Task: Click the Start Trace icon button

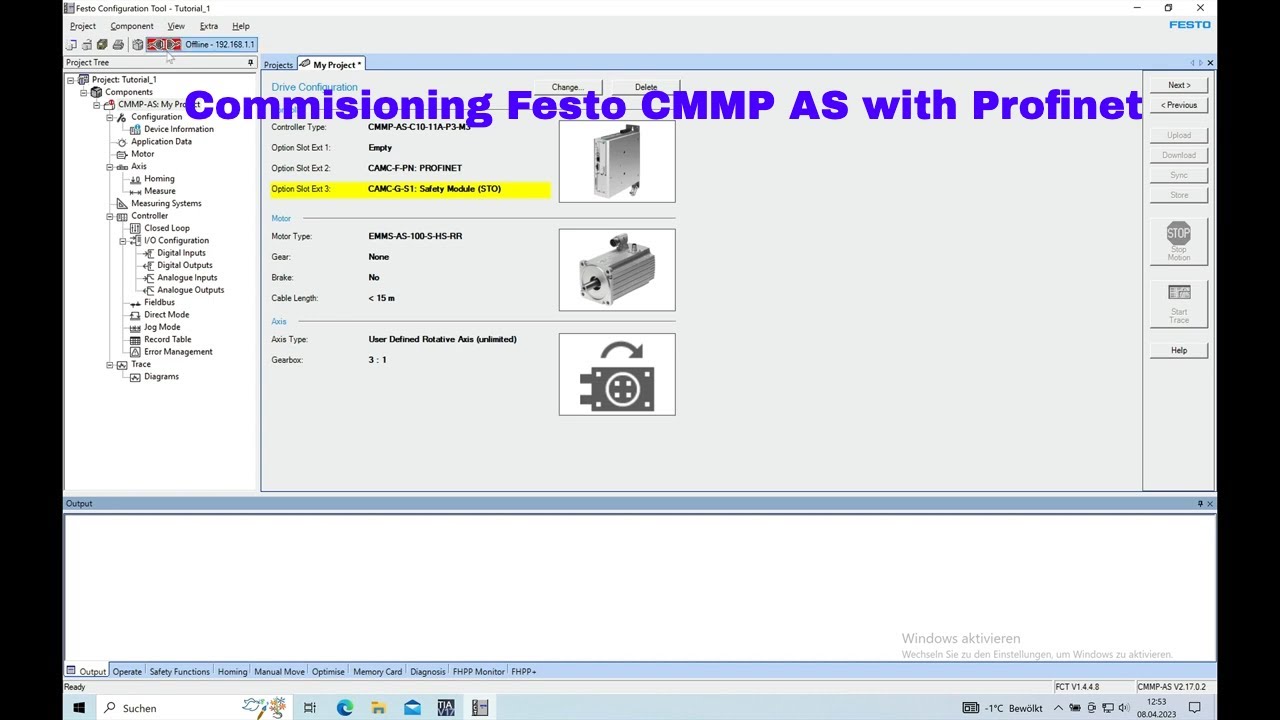Action: coord(1179,303)
